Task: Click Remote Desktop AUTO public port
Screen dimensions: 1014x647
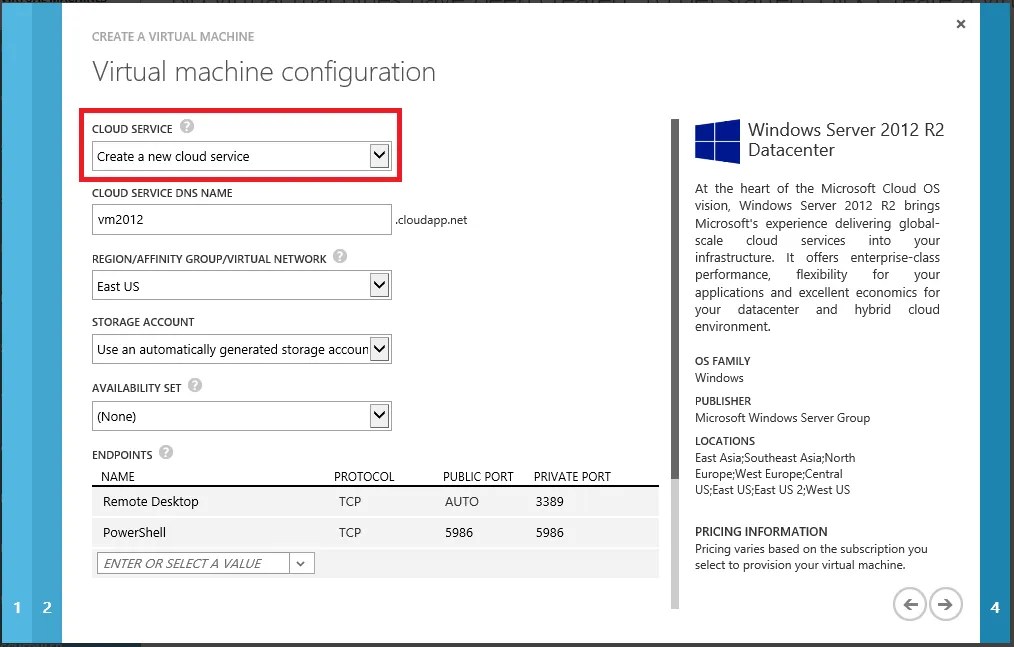Action: click(x=462, y=501)
